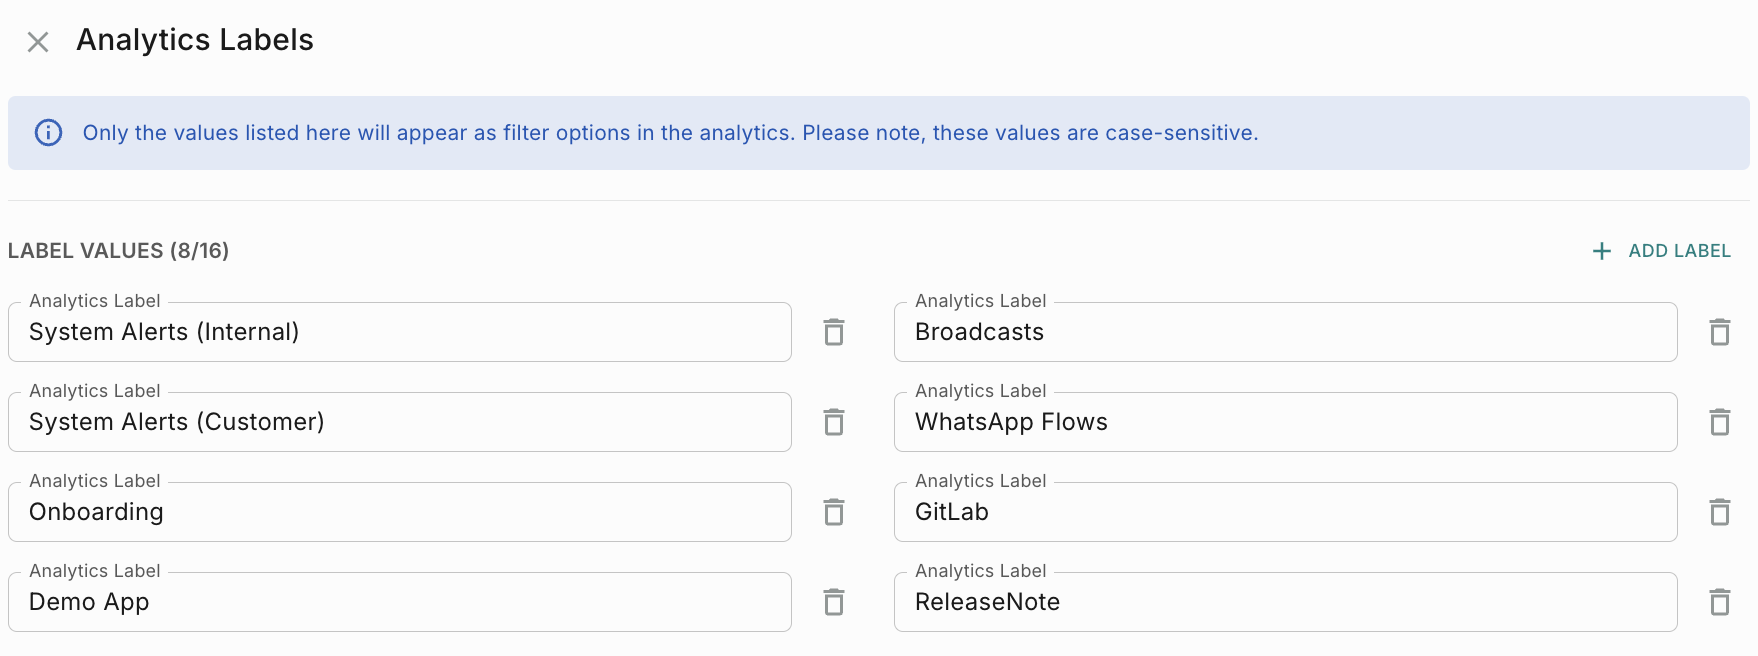1758x656 pixels.
Task: Remove the Onboarding label with trash icon
Action: [834, 512]
